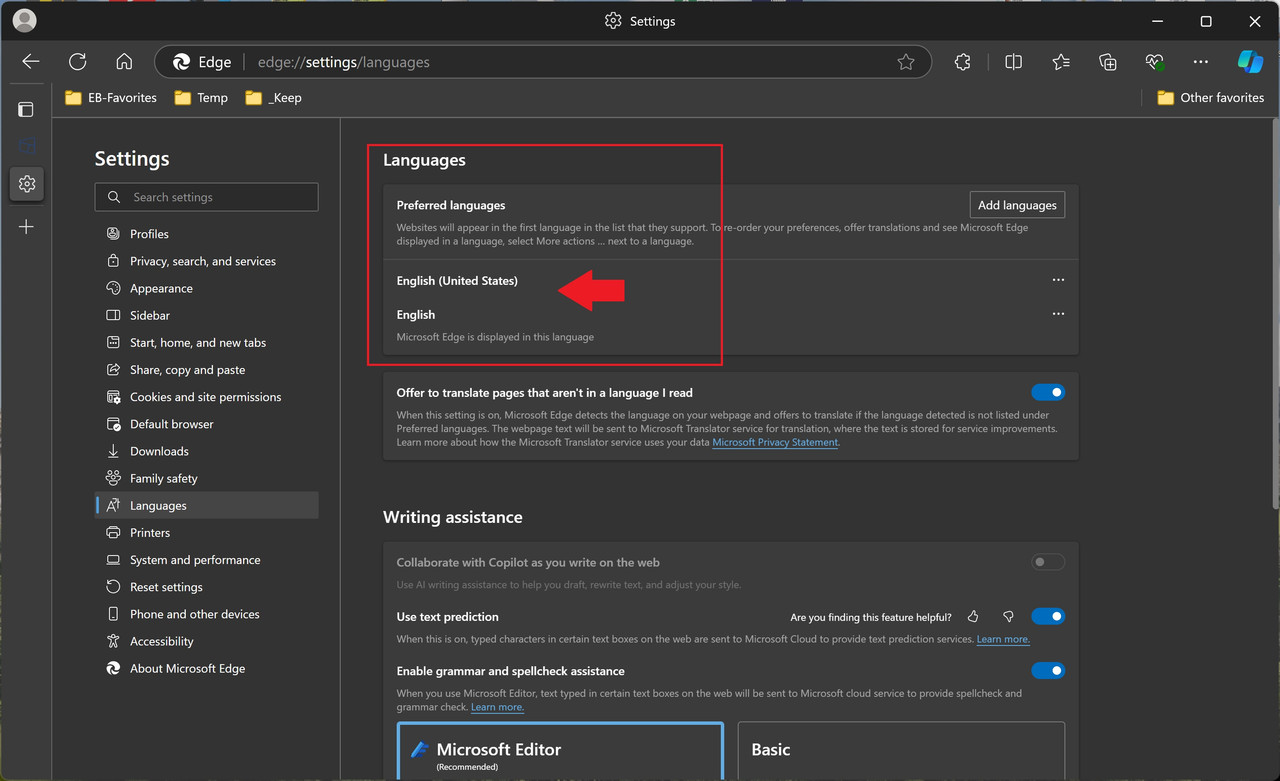Give thumbs up for text prediction
Viewport: 1280px width, 781px height.
973,617
